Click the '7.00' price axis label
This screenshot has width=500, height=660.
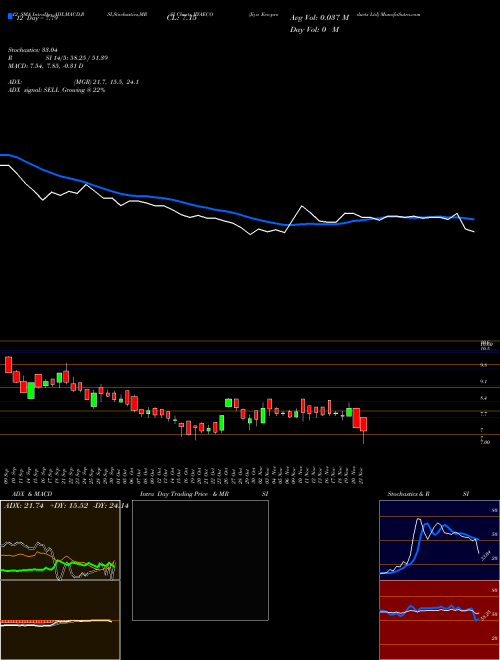[485, 442]
